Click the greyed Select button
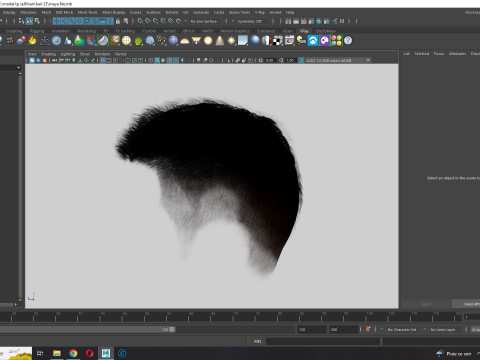This screenshot has width=480, height=360. click(x=426, y=304)
